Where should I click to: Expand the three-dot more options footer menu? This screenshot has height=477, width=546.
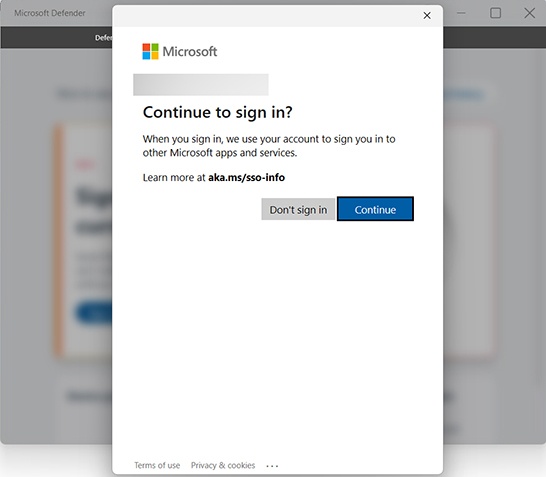click(272, 466)
